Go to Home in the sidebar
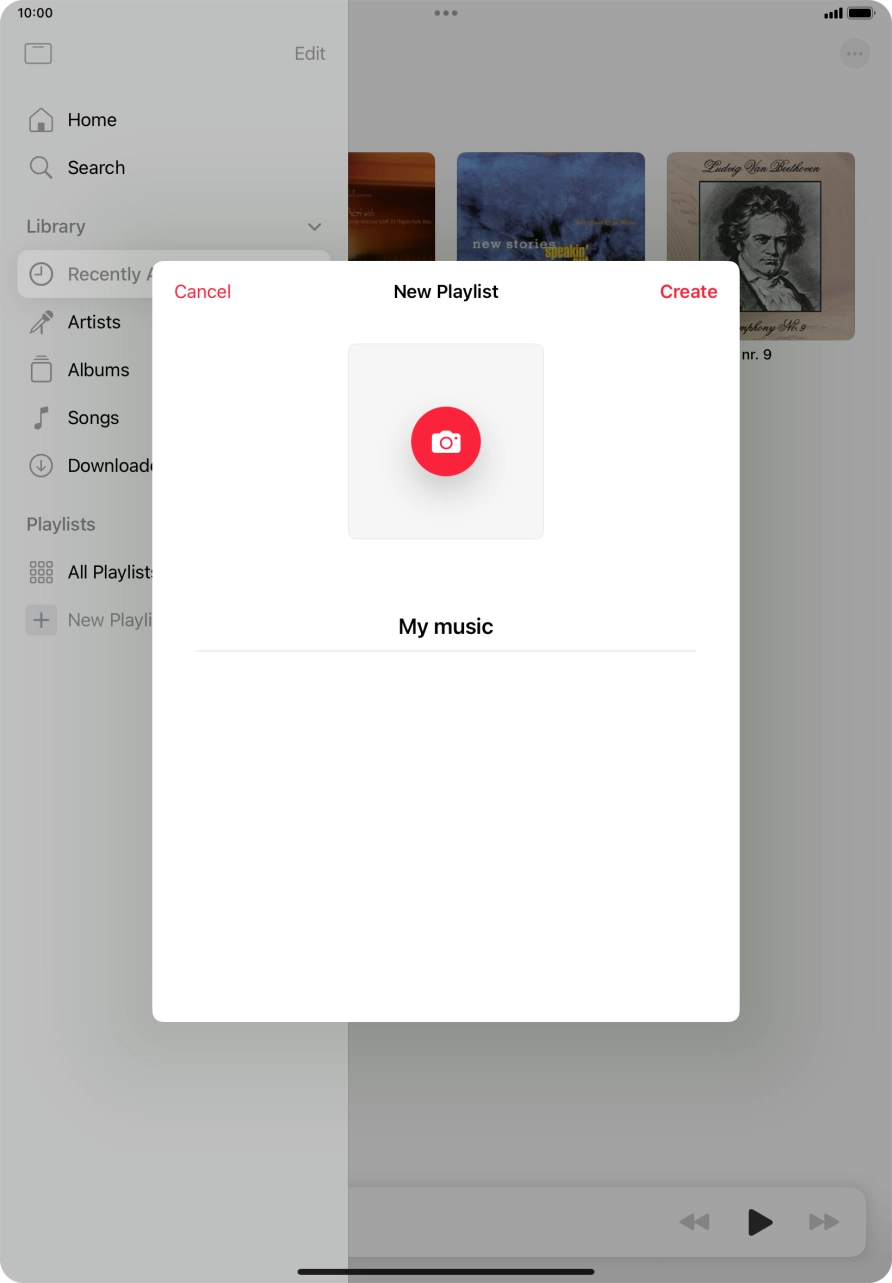Screen dimensions: 892x1283 tap(91, 120)
